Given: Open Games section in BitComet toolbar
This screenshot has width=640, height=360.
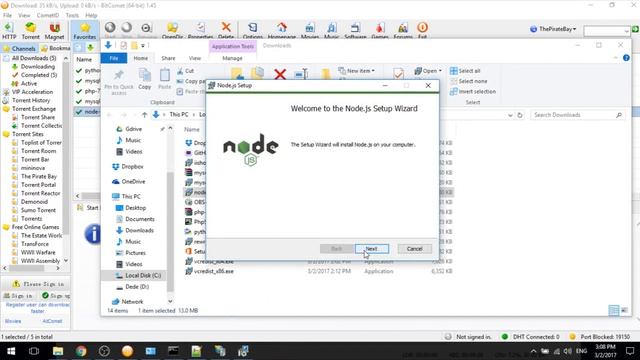Looking at the screenshot, I should pos(380,31).
